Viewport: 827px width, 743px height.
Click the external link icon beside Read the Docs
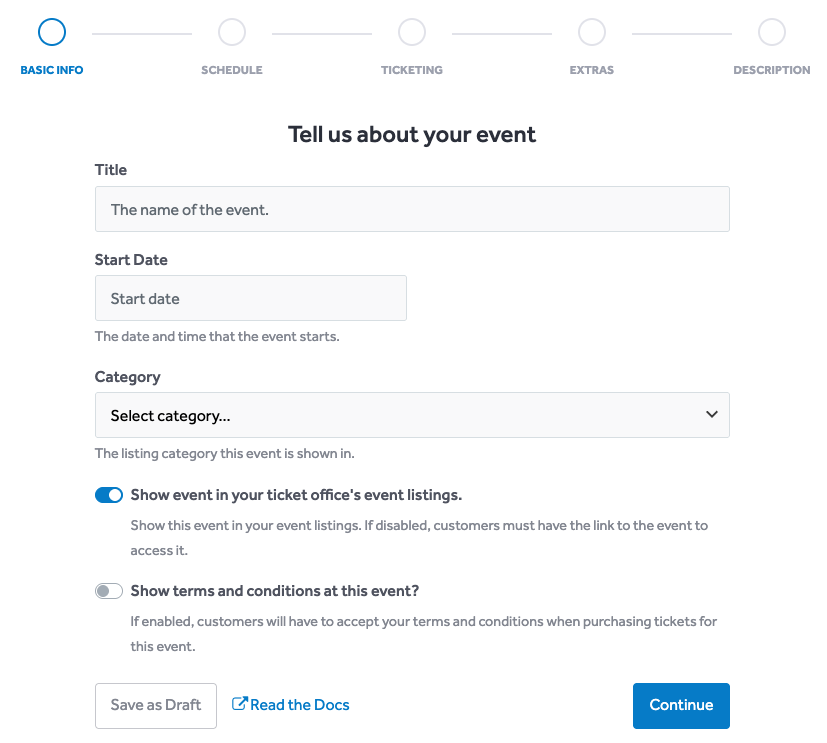tap(239, 703)
